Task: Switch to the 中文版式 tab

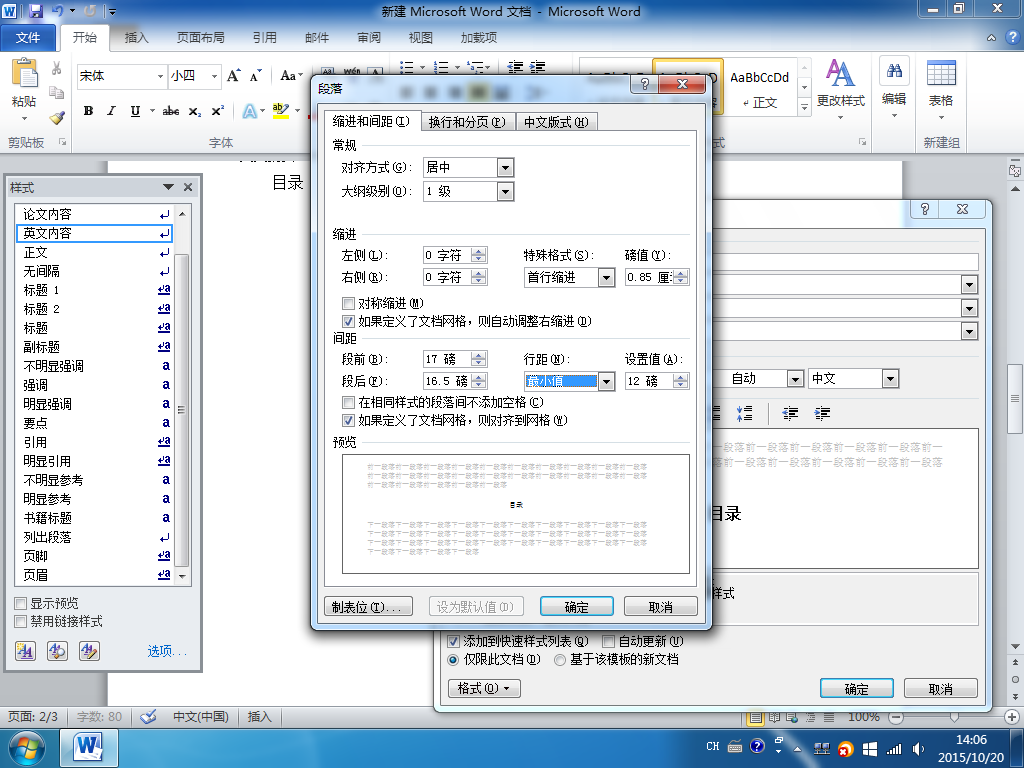Action: click(556, 122)
